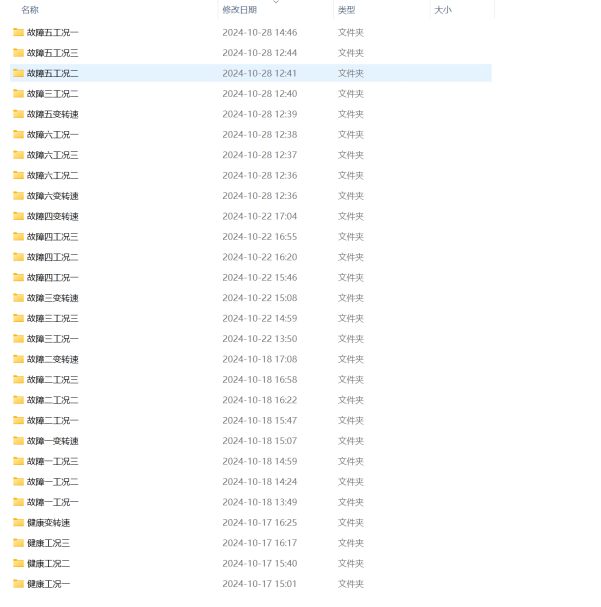Click the 故障五工况一 folder icon
601x607 pixels.
click(18, 32)
